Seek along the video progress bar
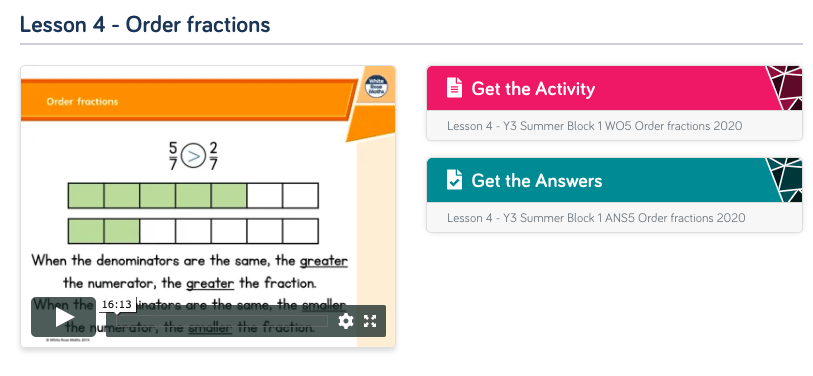The image size is (813, 376). (222, 321)
